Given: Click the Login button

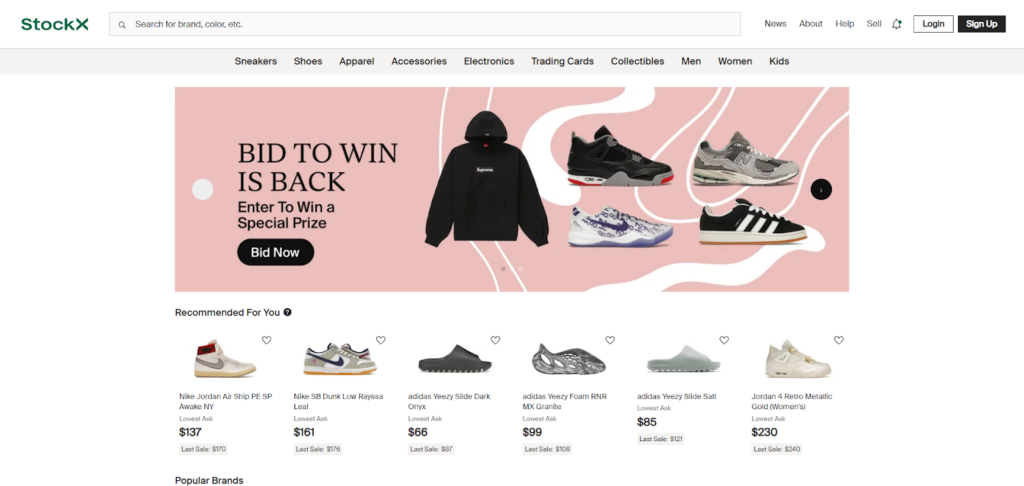Looking at the screenshot, I should pyautogui.click(x=933, y=24).
